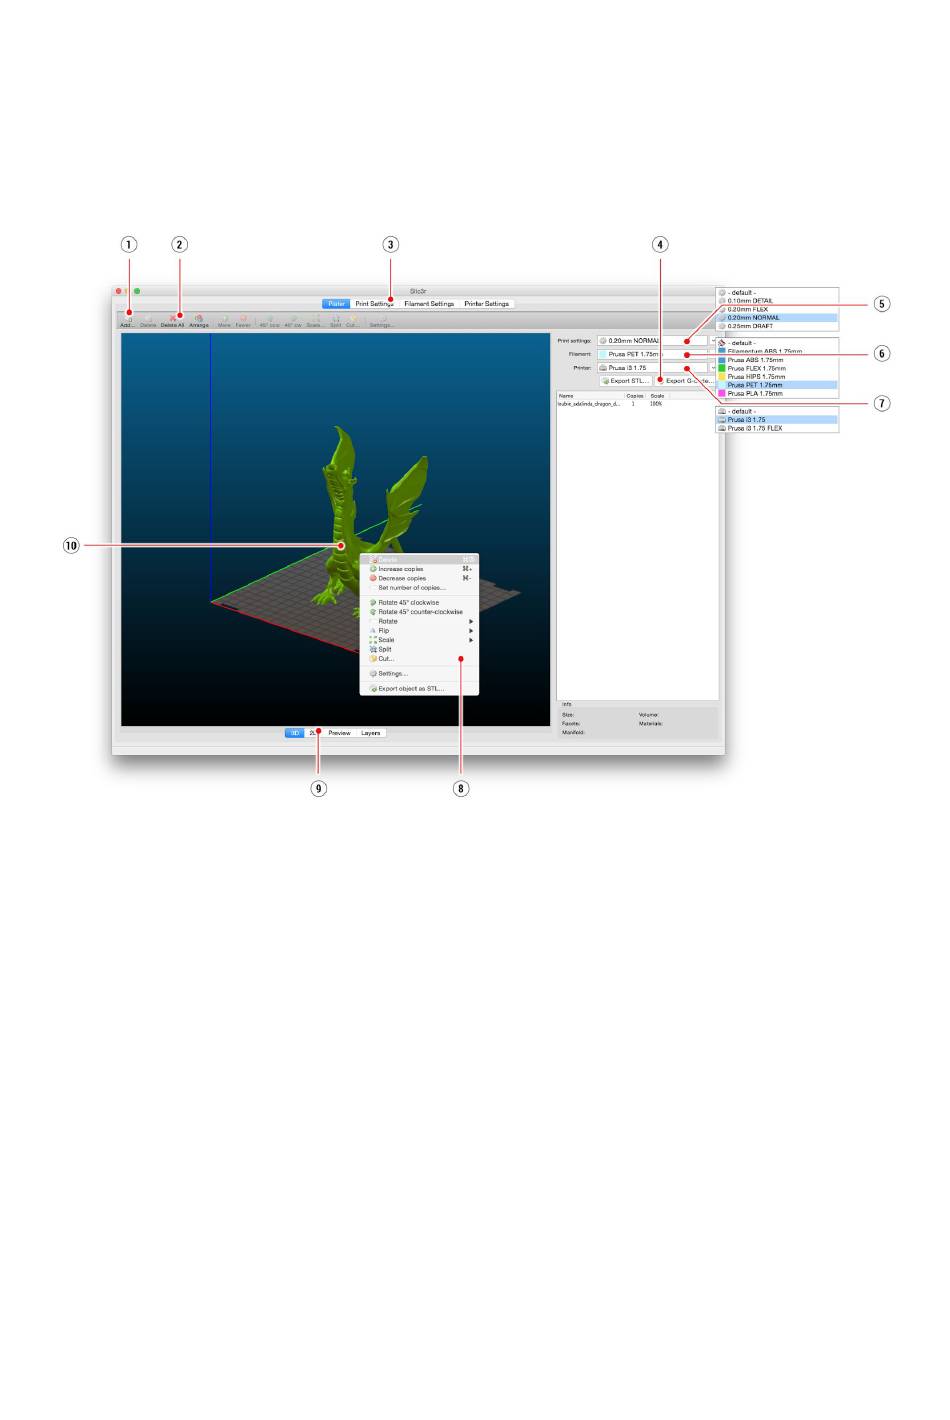950x1420 pixels.
Task: Click the Fewer copies toolbar icon
Action: coord(243,321)
